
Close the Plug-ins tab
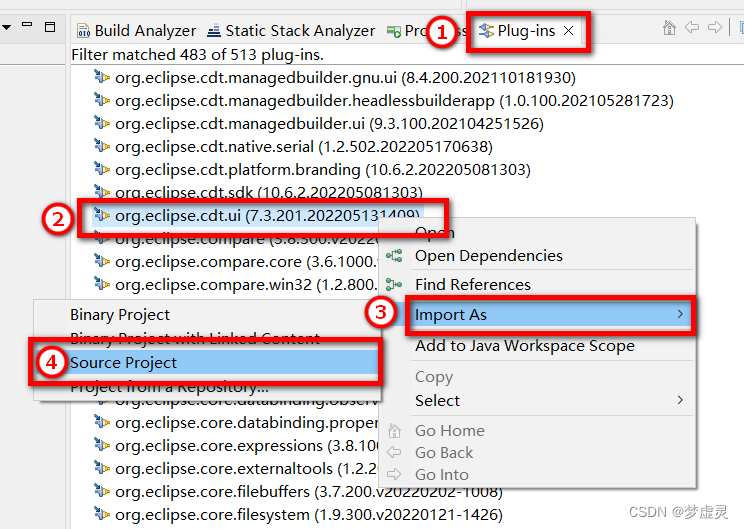568,31
